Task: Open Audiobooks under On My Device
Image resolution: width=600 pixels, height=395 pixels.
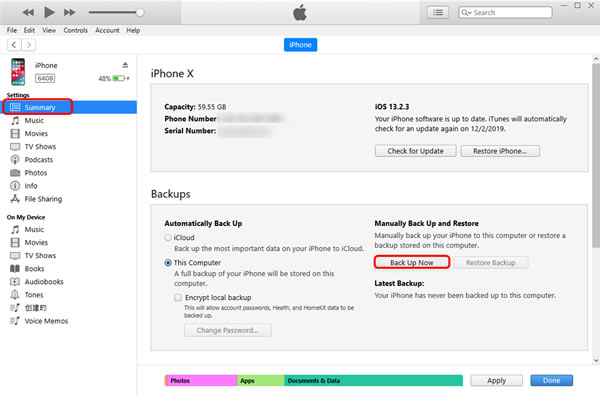Action: point(69,282)
